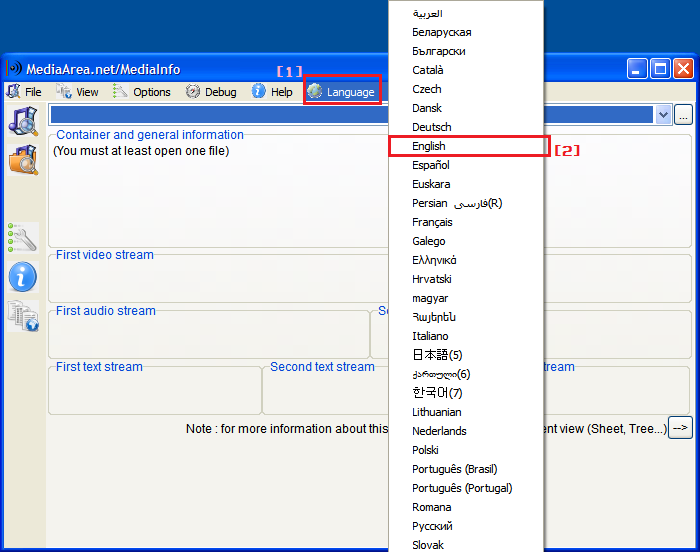Click the blue About info sidebar icon
Screen dimensions: 700x552
point(23,277)
